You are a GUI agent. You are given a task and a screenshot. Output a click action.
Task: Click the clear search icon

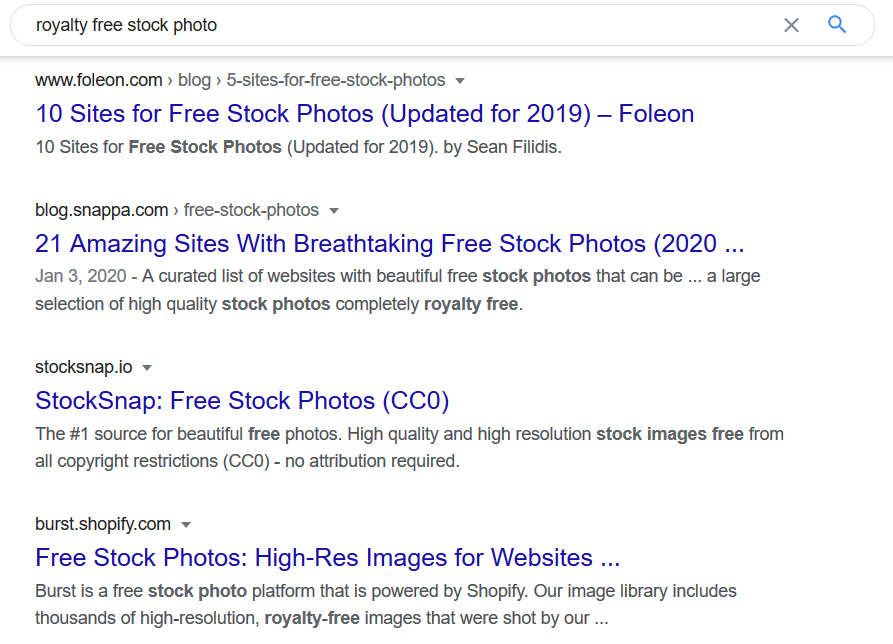pyautogui.click(x=791, y=25)
